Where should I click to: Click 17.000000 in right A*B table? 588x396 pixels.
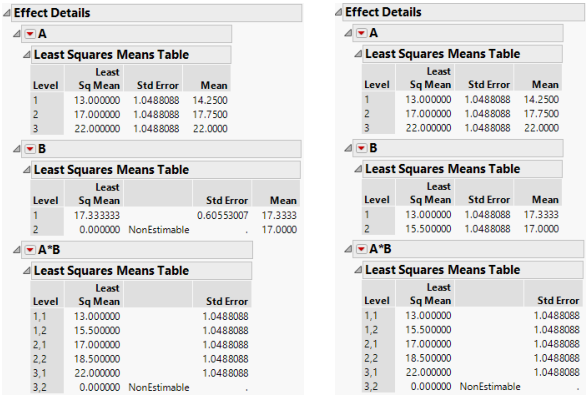(428, 344)
